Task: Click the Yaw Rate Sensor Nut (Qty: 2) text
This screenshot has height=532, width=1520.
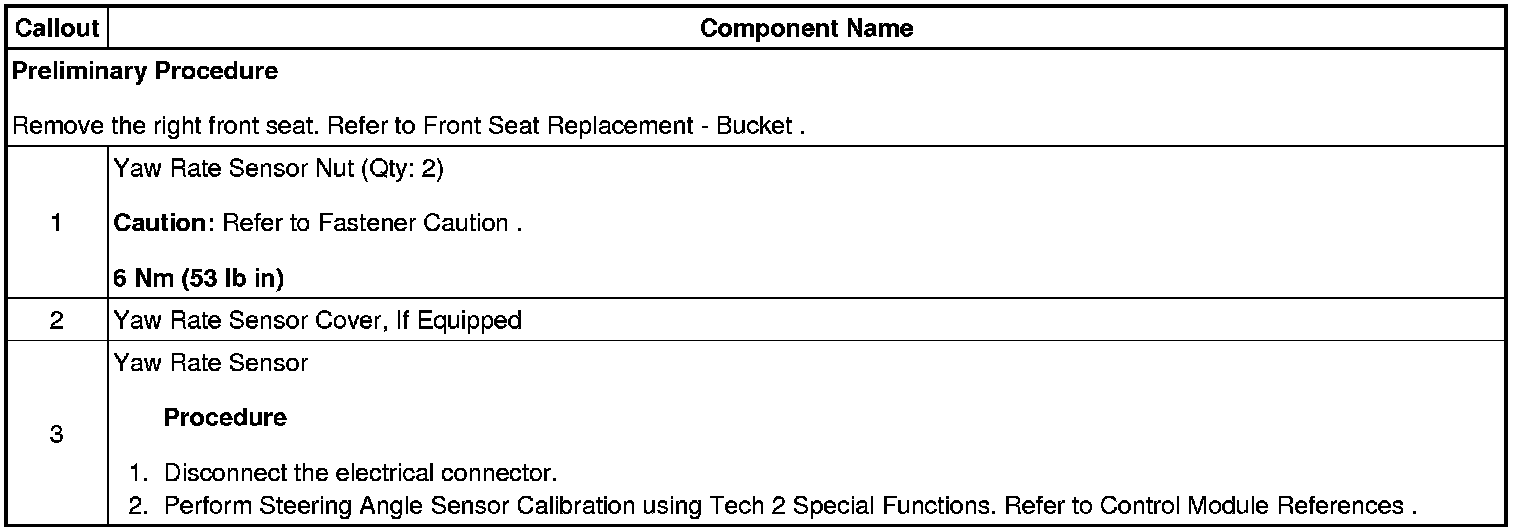Action: [279, 169]
